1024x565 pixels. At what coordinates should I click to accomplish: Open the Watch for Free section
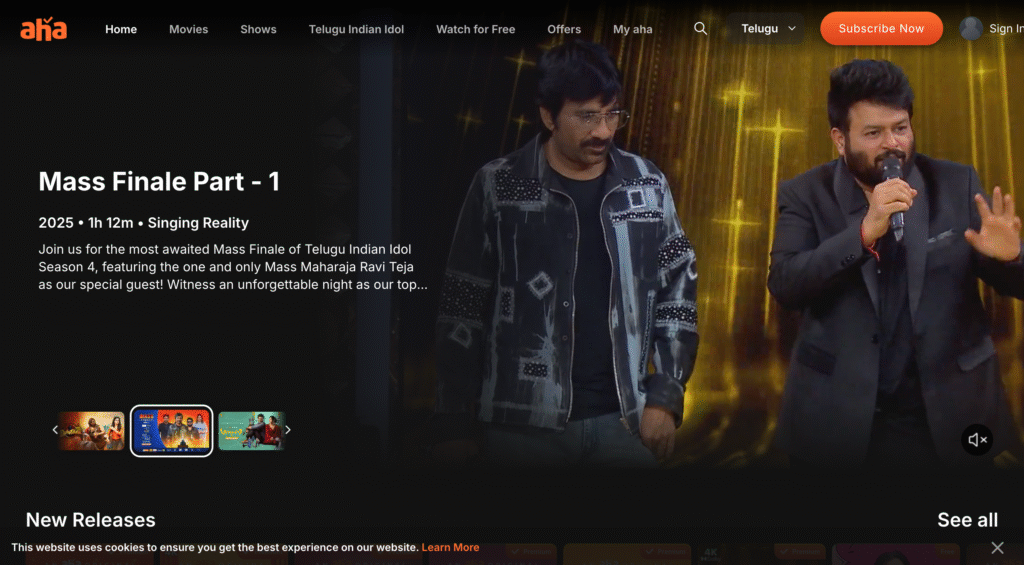pos(475,29)
